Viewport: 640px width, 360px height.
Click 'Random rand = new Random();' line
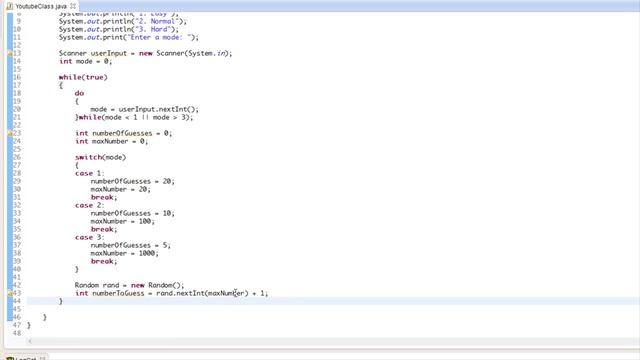pyautogui.click(x=129, y=285)
